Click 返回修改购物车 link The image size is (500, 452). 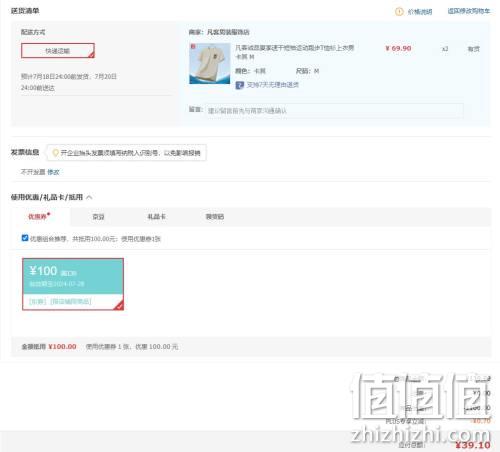(469, 11)
